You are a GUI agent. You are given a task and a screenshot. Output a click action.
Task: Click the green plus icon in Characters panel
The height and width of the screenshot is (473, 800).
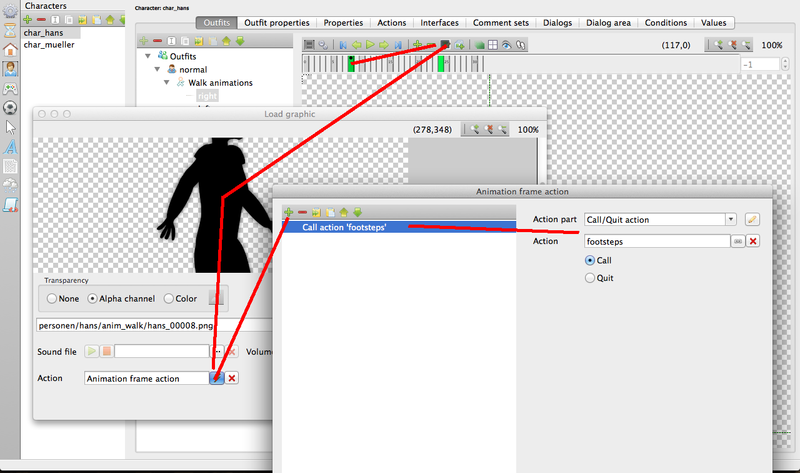pyautogui.click(x=29, y=19)
